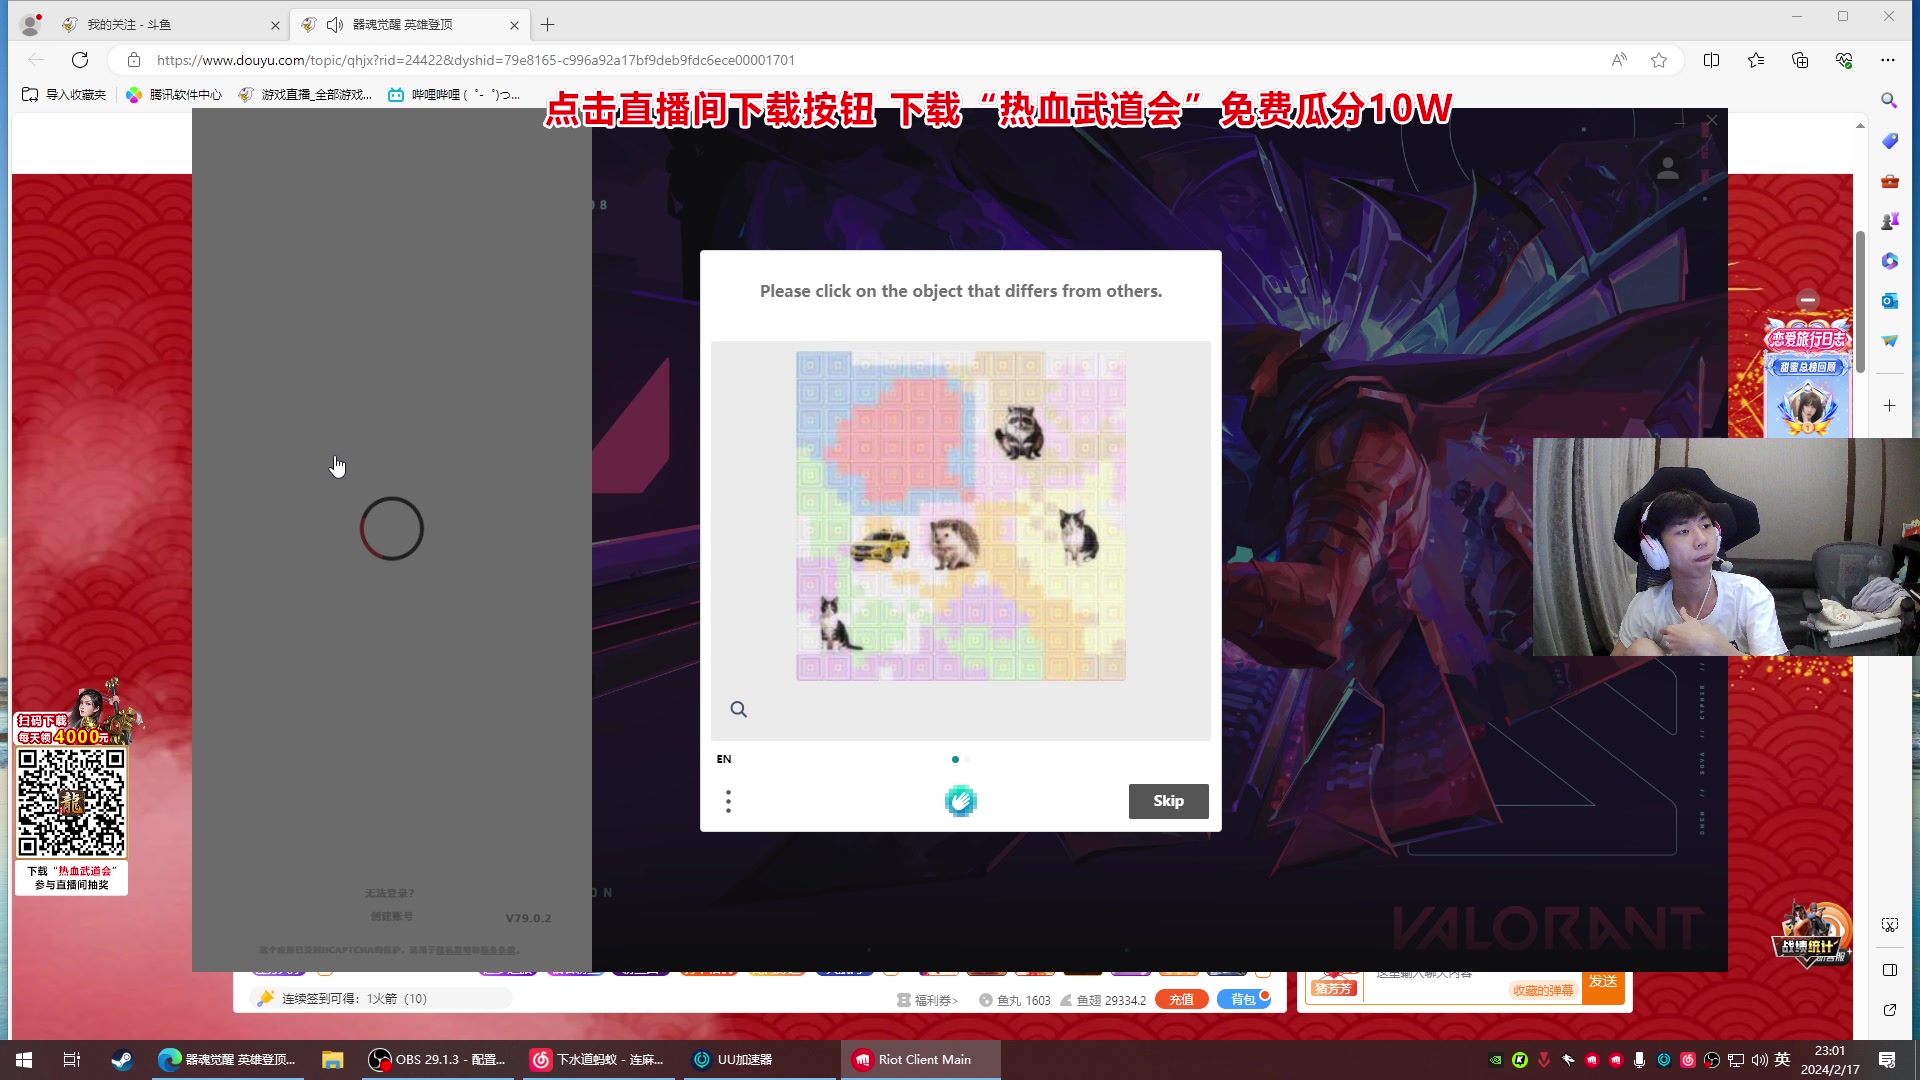Open split screen view
Screen dimensions: 1920x1080
coord(1711,60)
